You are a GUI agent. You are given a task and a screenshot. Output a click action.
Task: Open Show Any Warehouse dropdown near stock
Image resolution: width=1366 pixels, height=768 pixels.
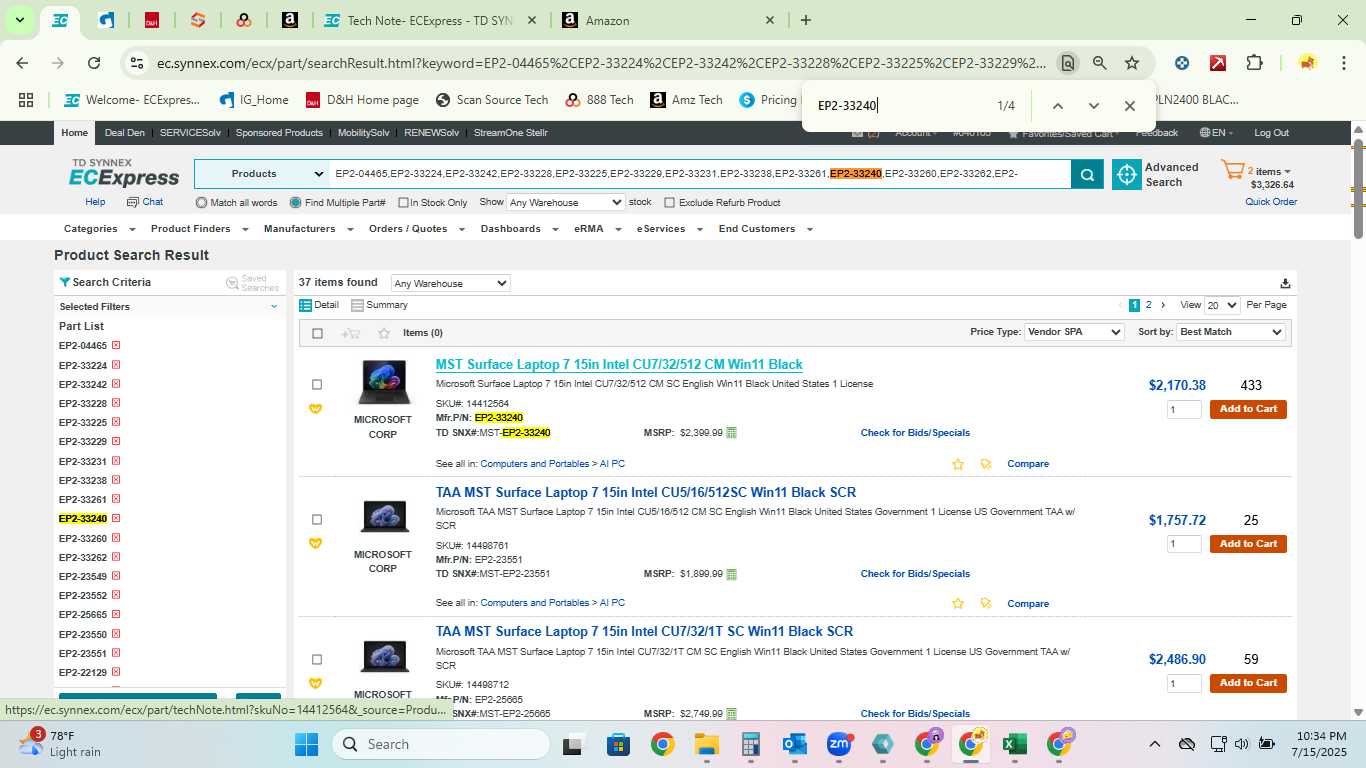coord(566,202)
